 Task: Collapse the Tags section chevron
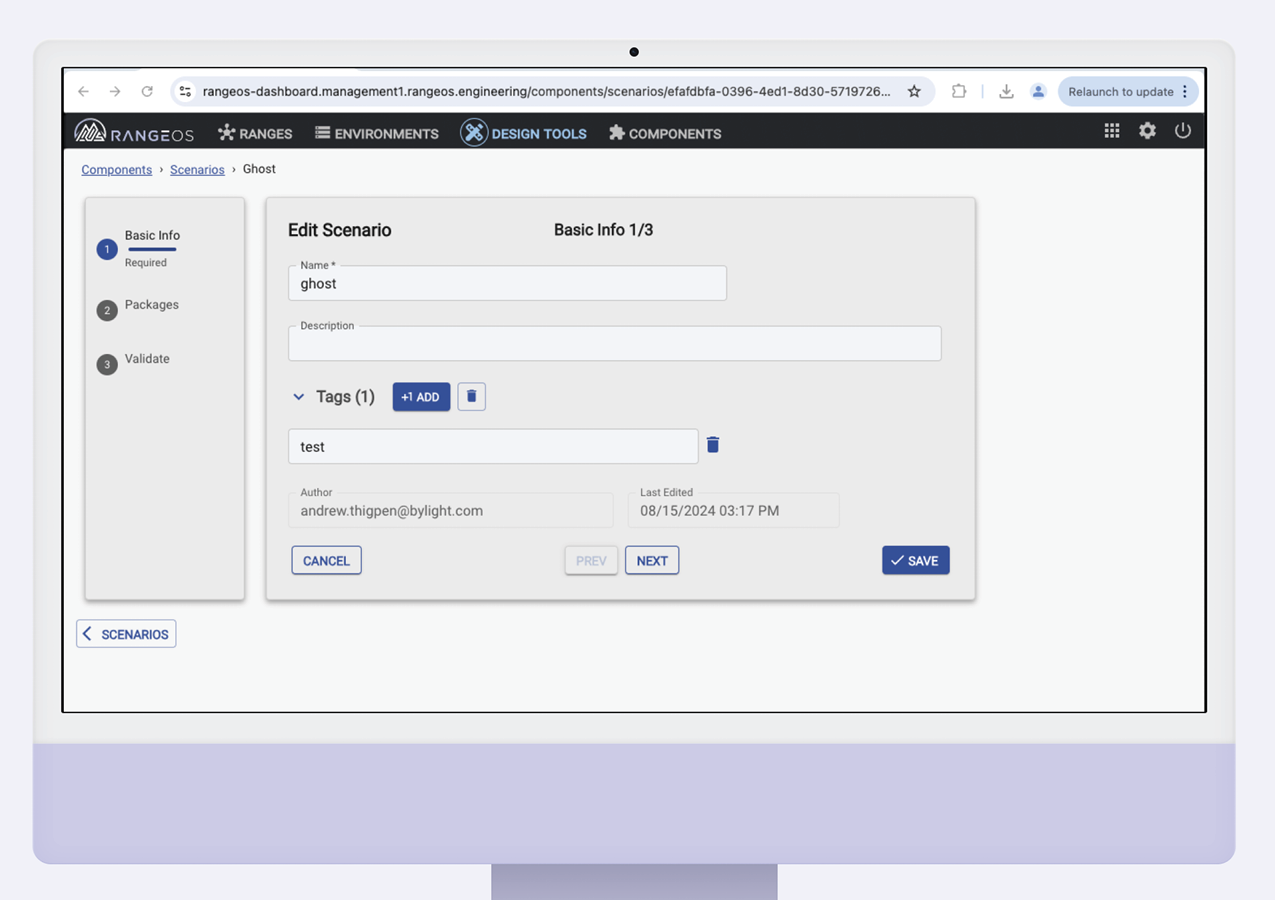298,397
